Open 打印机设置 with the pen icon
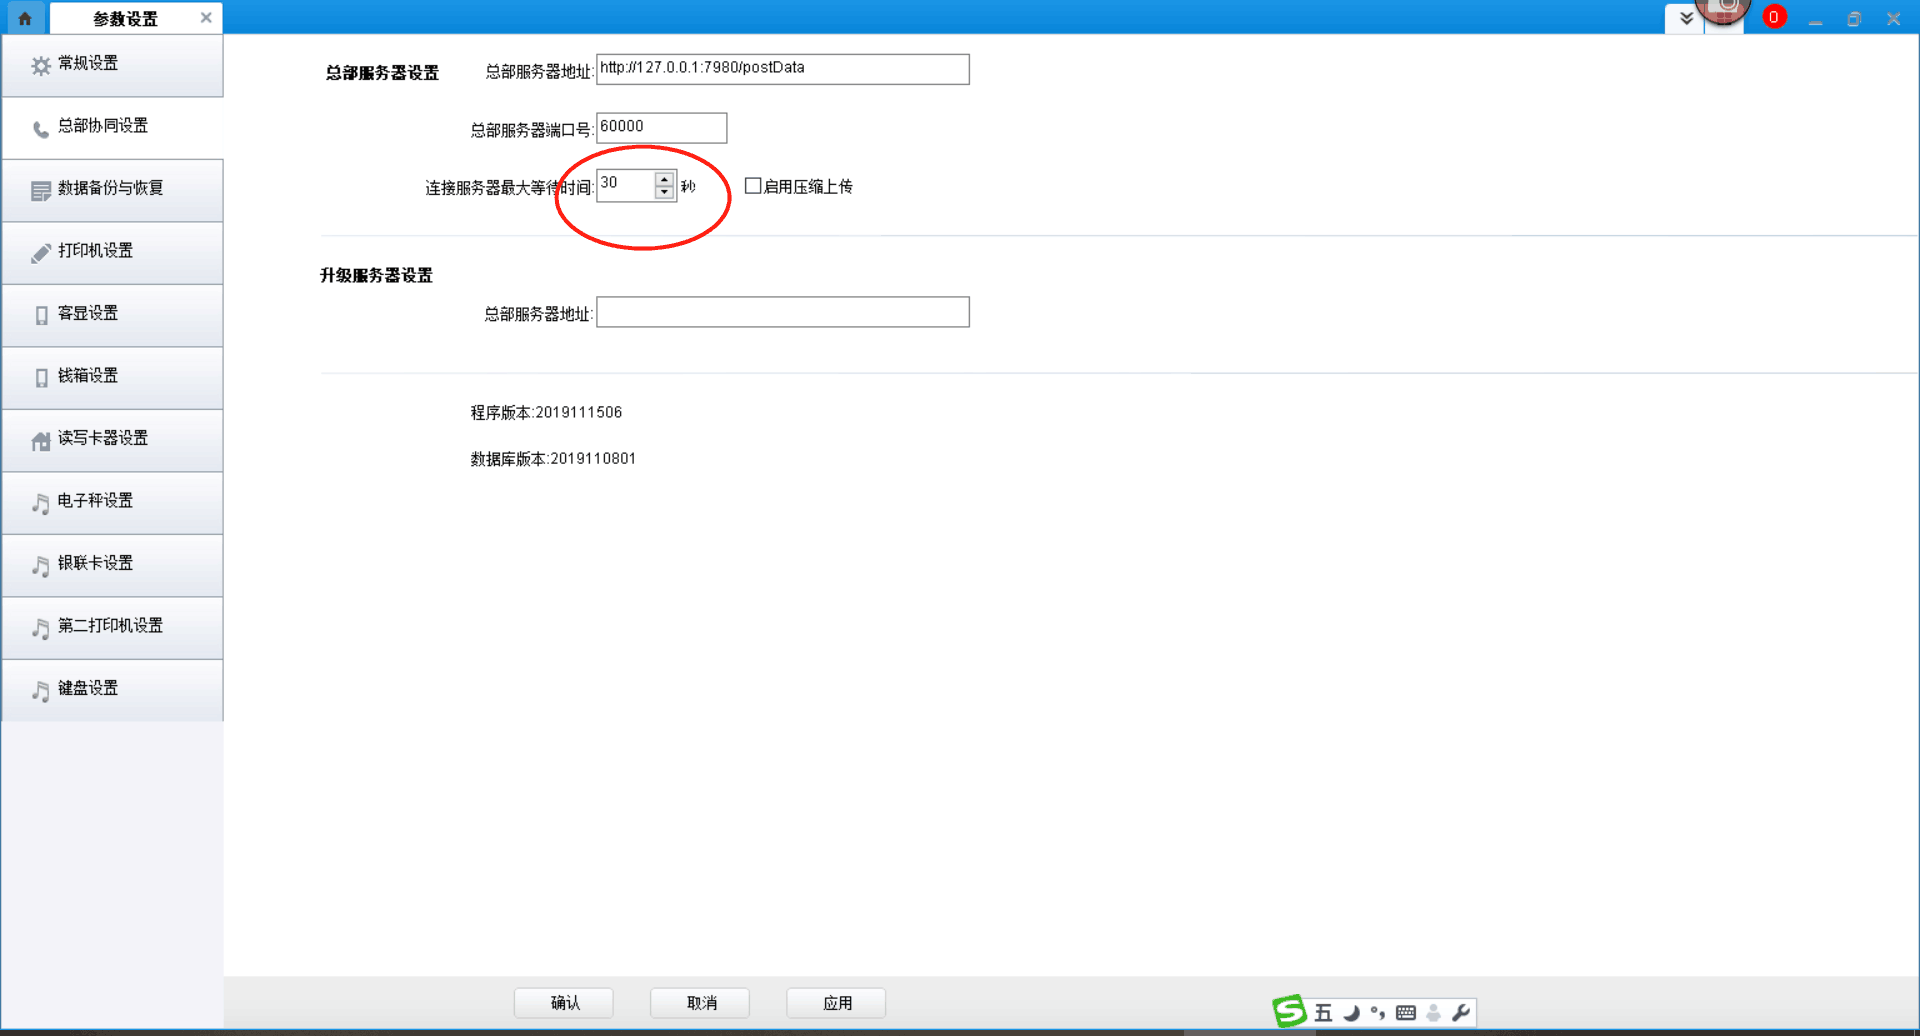The width and height of the screenshot is (1920, 1036). (x=112, y=252)
